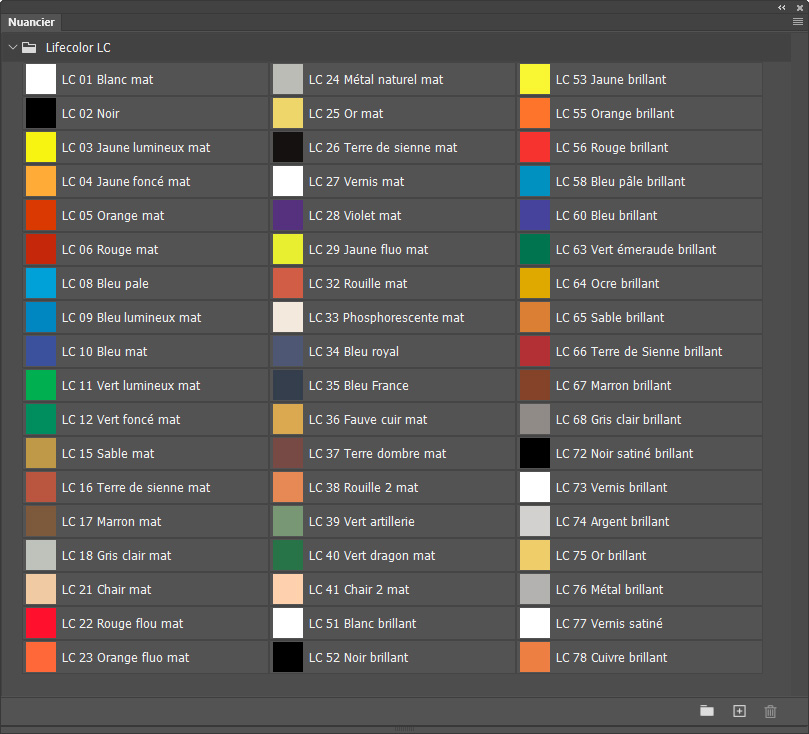Pick the LC 66 Terre de Sienne brillant swatch
Viewport: 809px width, 734px height.
coord(535,352)
